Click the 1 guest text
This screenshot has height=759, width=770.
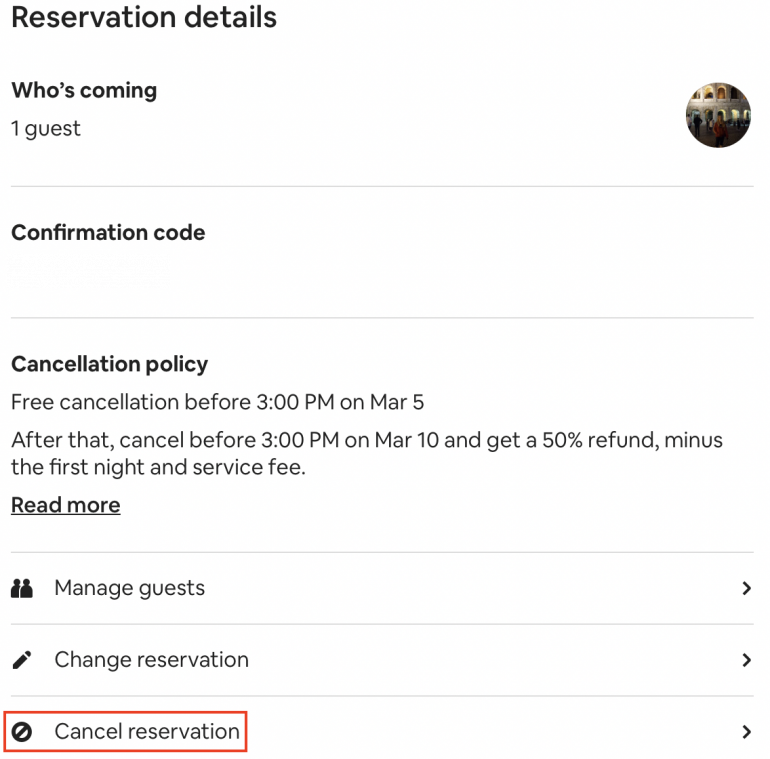point(46,128)
